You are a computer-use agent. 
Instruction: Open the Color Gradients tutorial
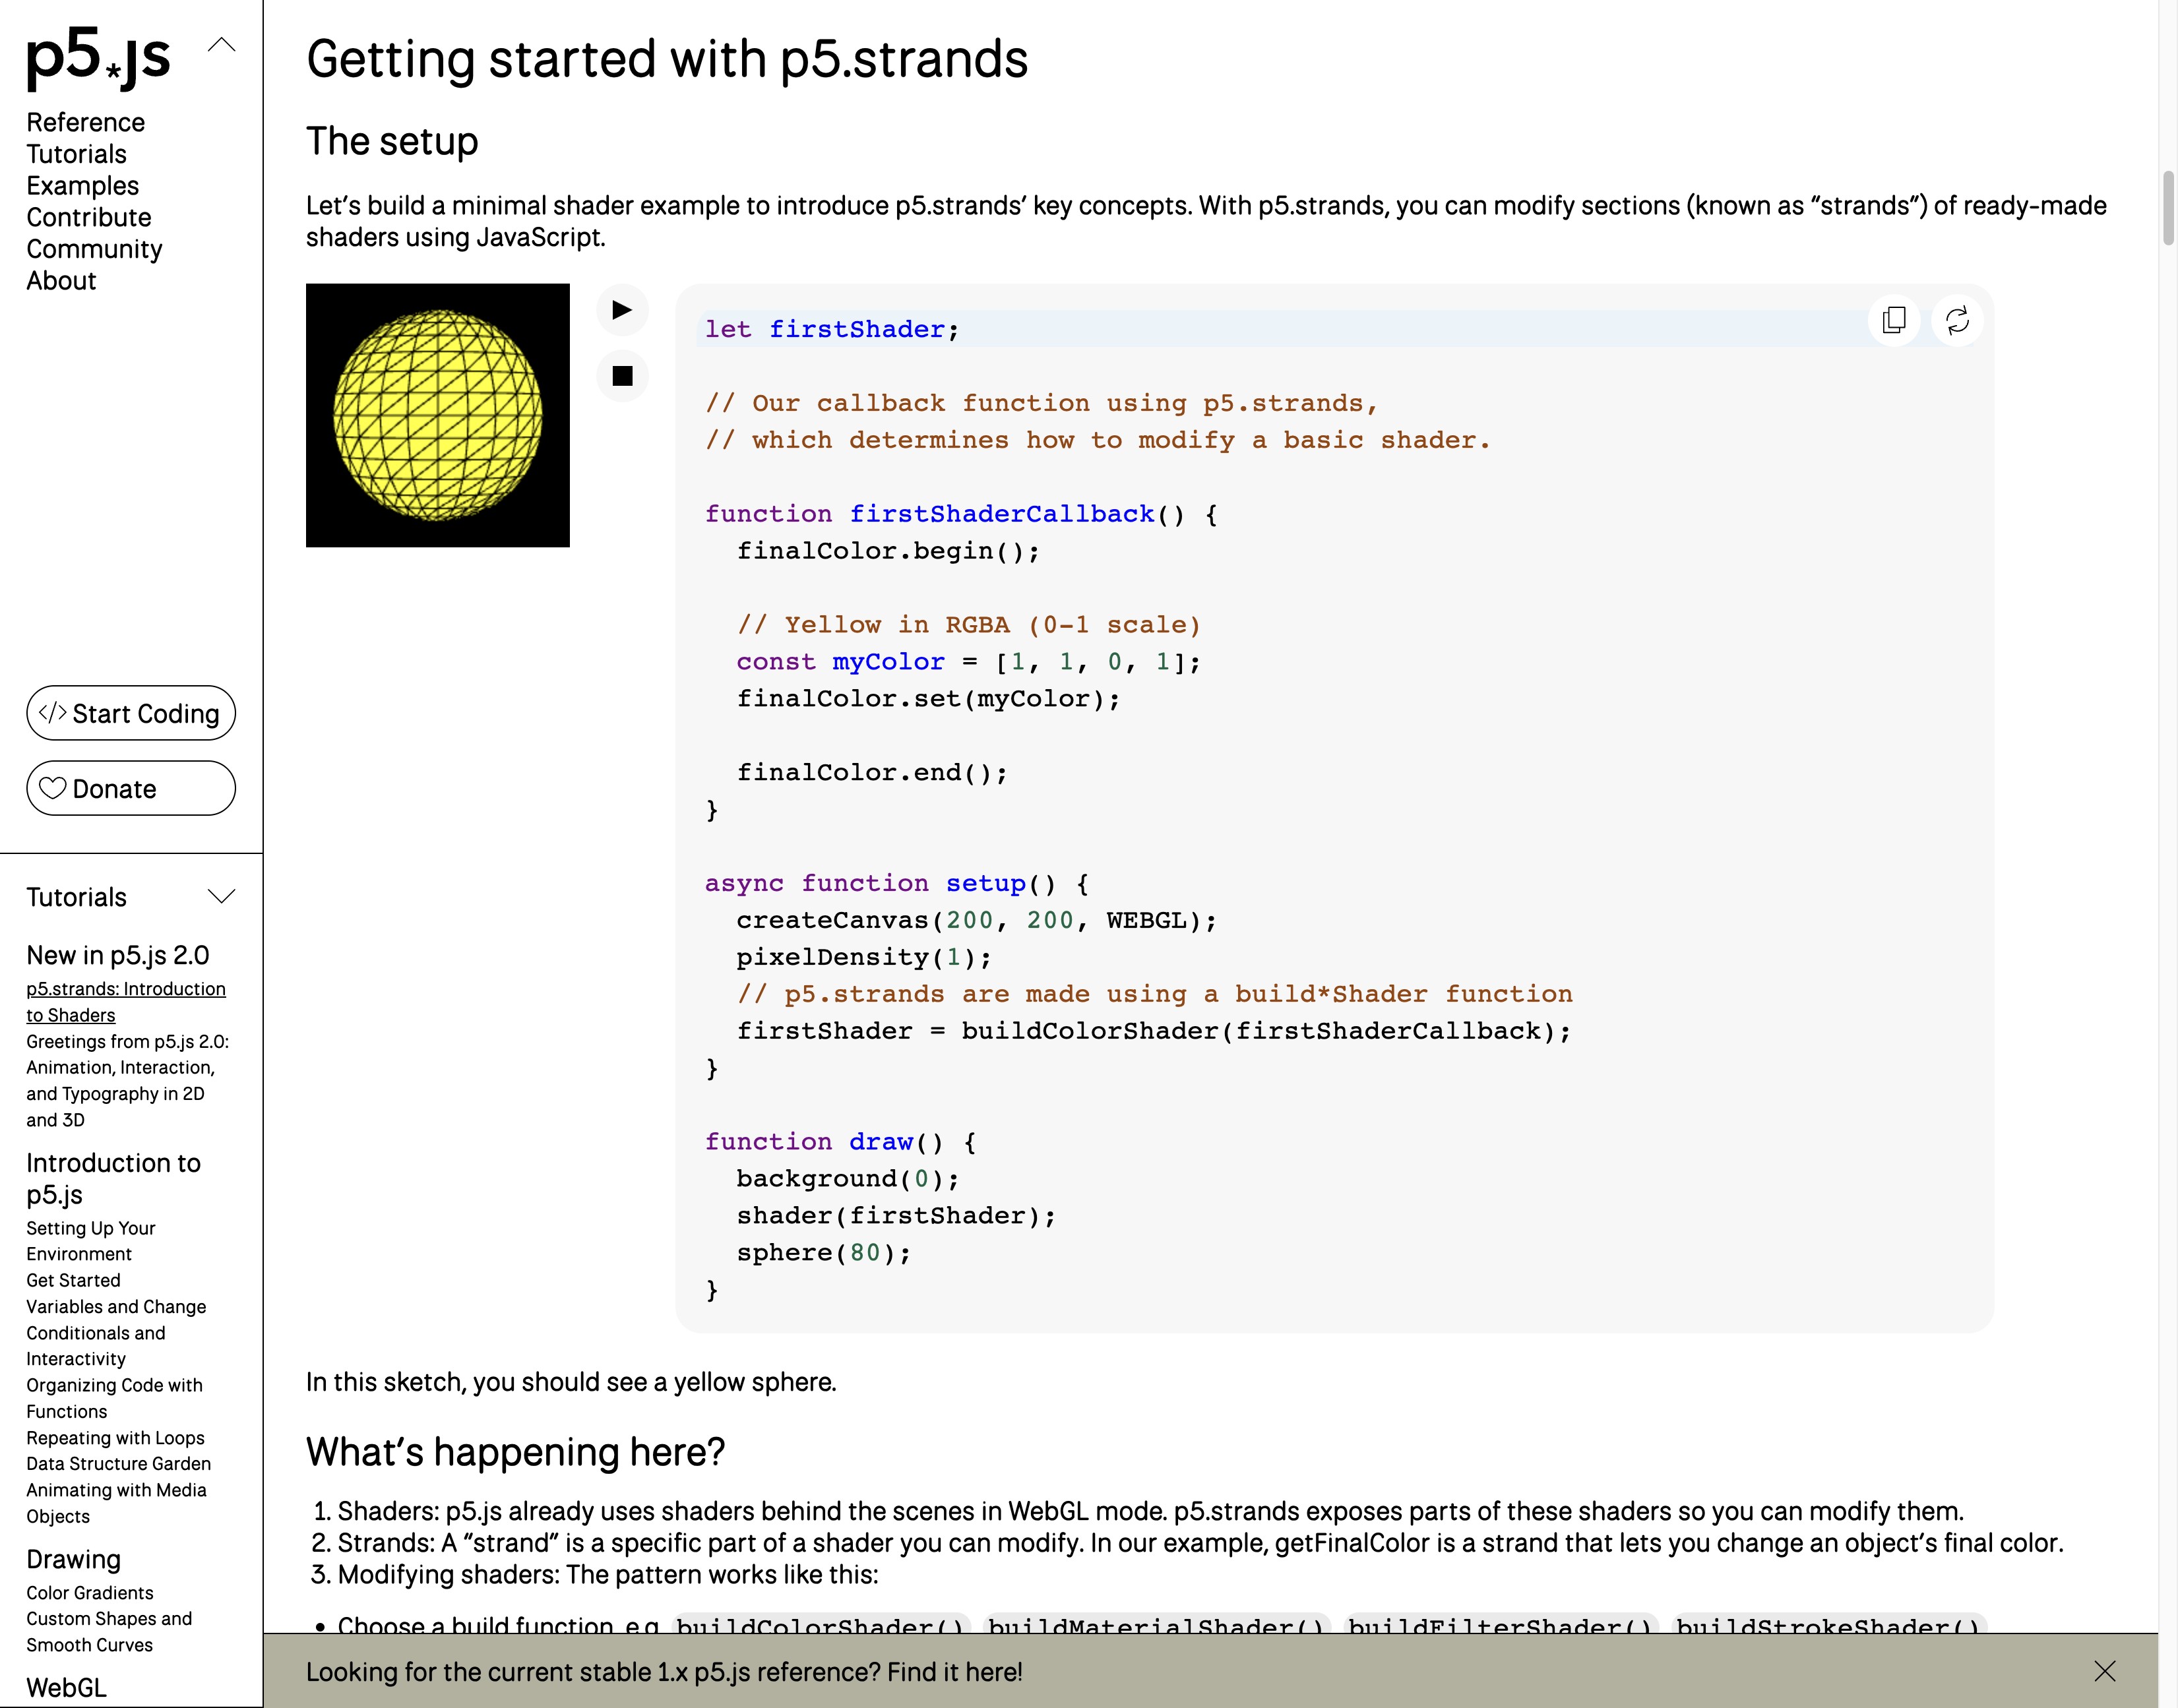point(90,1593)
